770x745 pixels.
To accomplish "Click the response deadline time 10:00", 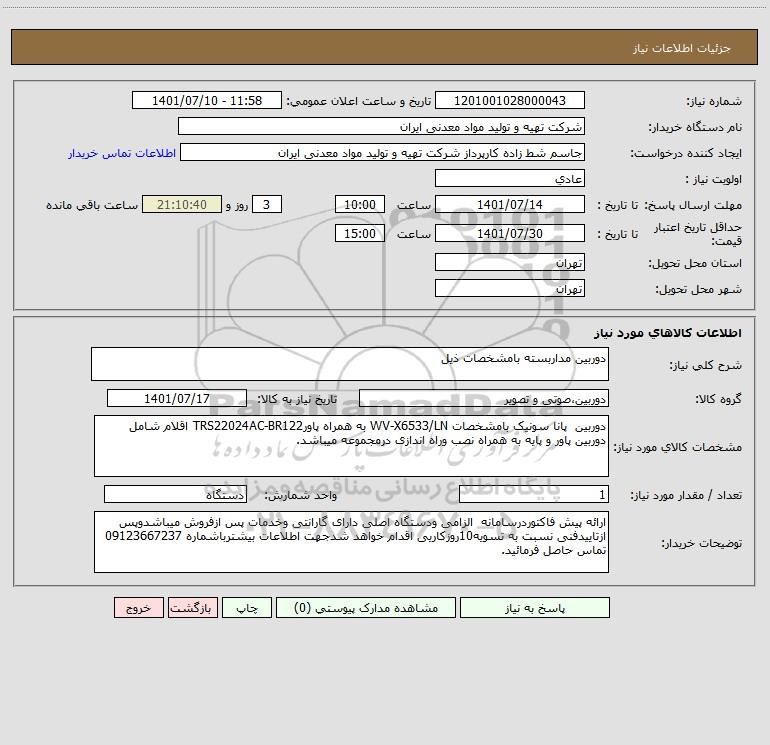I will pos(359,204).
